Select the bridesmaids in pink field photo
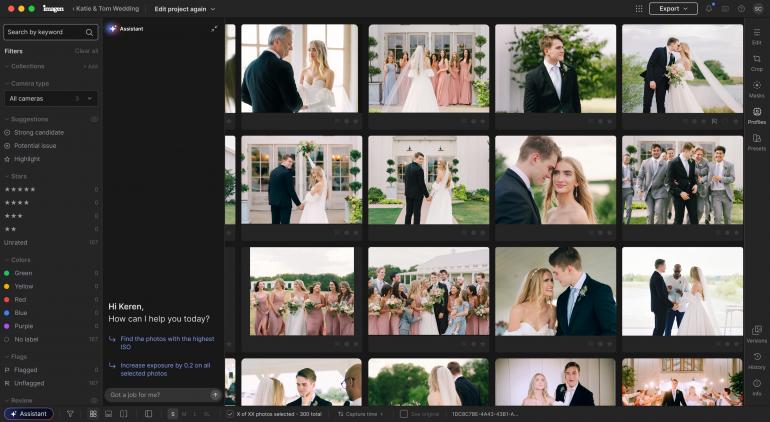The height and width of the screenshot is (422, 770). 302,291
